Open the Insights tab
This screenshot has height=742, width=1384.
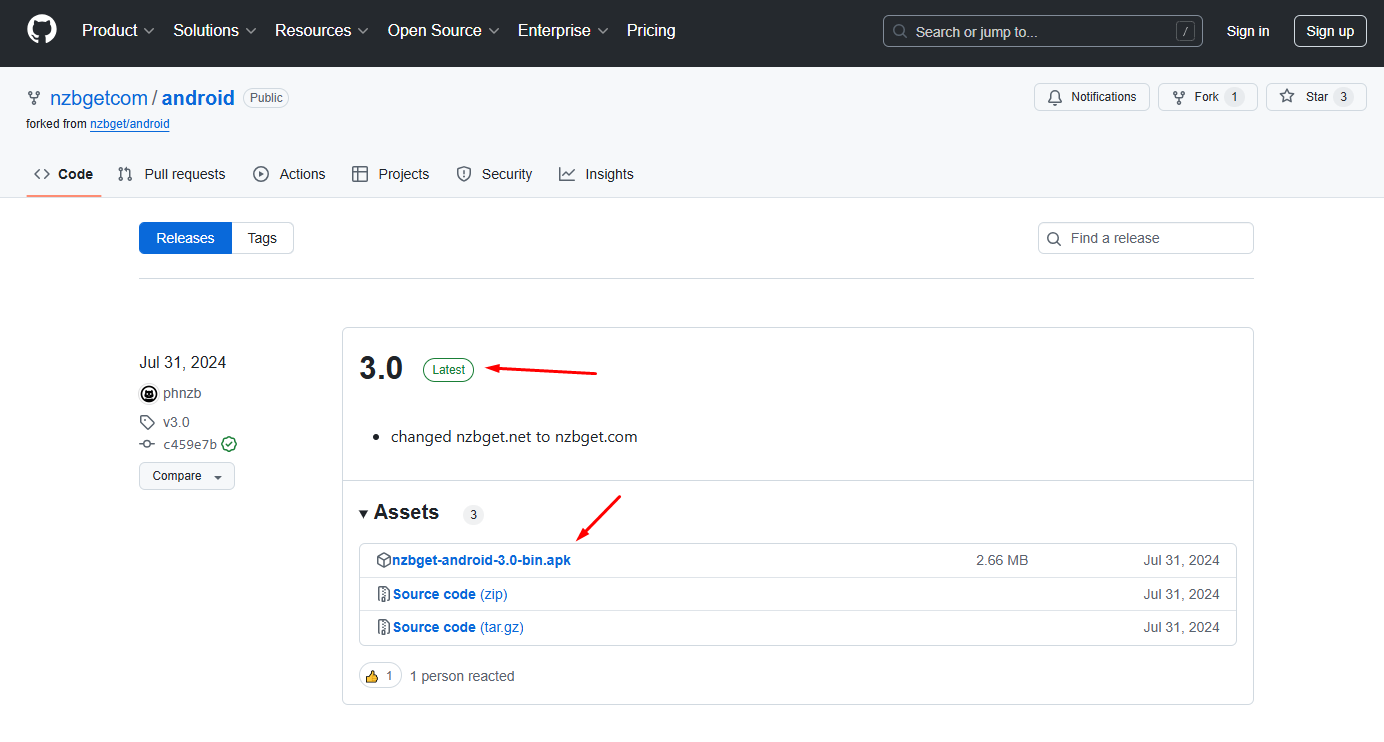coord(596,174)
